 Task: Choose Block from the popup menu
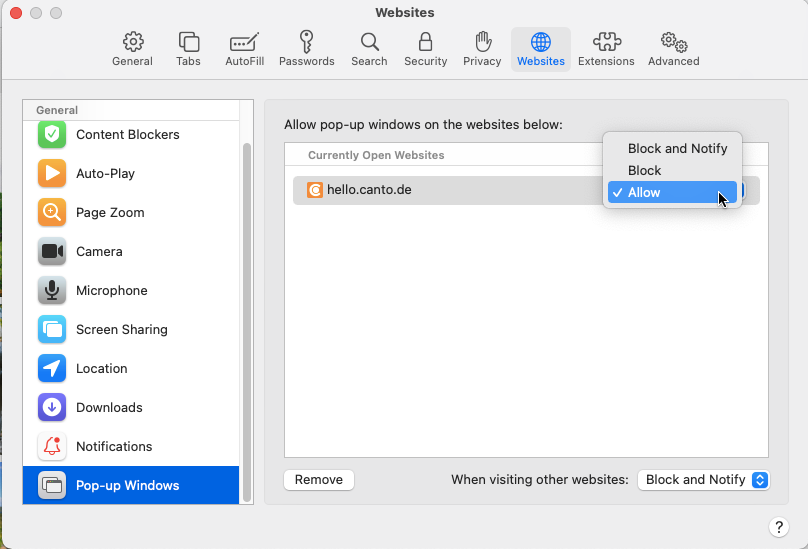(x=672, y=171)
